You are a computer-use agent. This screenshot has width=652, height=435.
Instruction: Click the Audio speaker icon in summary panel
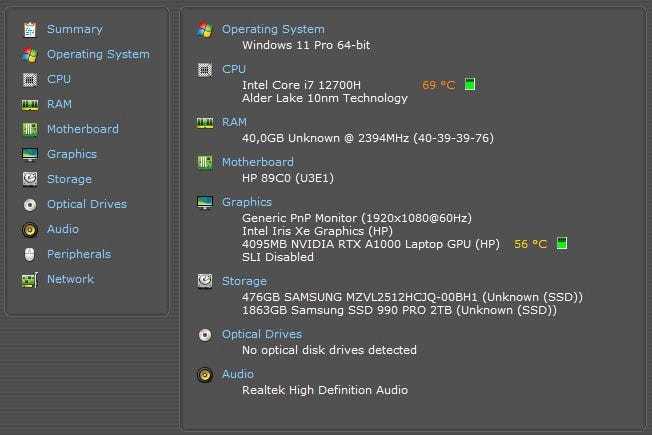point(205,375)
